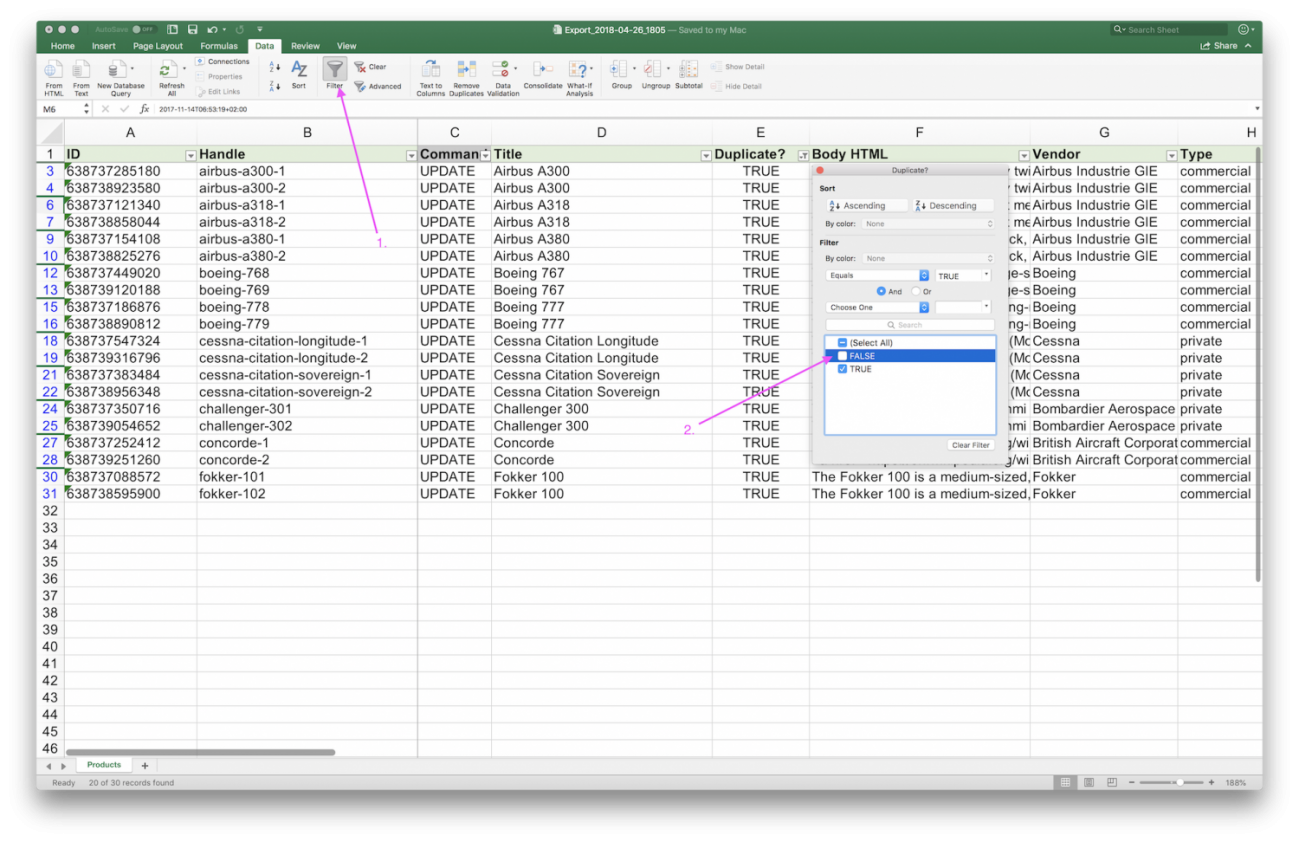Screen dimensions: 1299x842
Task: Open the Duplicate? column filter arrow
Action: pos(801,154)
